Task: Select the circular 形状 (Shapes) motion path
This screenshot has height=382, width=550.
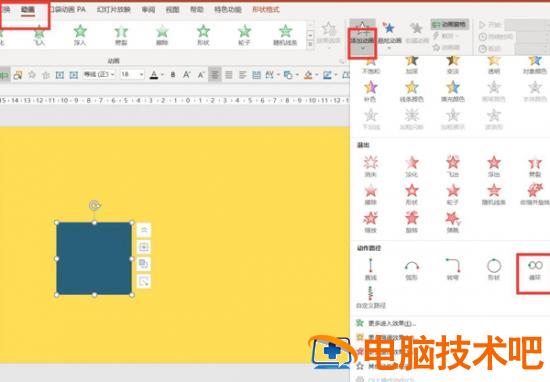Action: pos(494,269)
